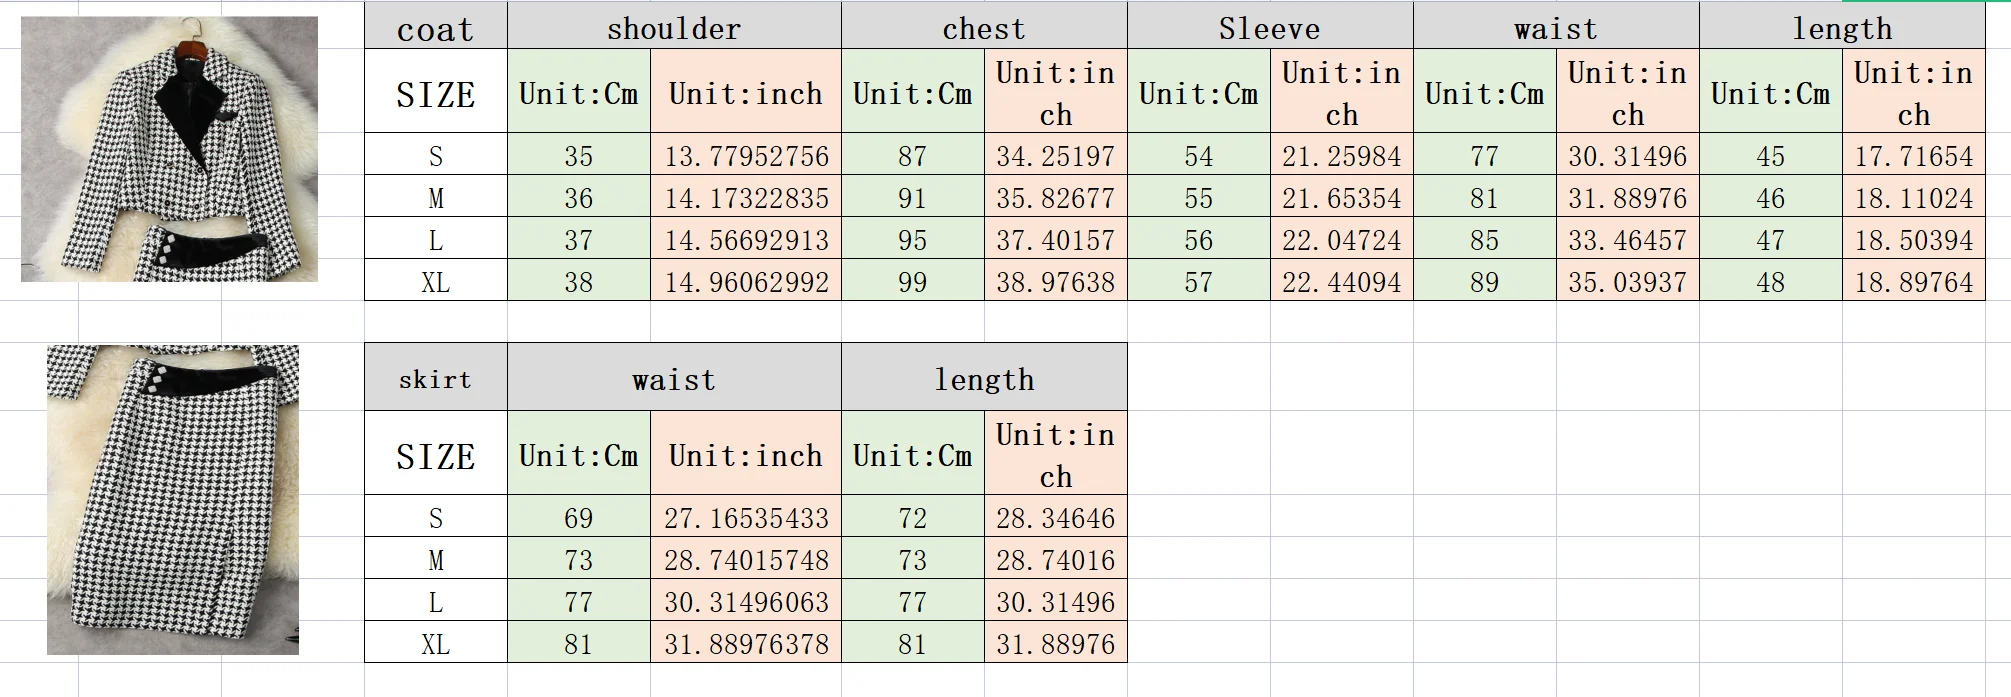Screen dimensions: 2011x697
Task: Click the skirt table 'SIZE' cell
Action: click(435, 456)
